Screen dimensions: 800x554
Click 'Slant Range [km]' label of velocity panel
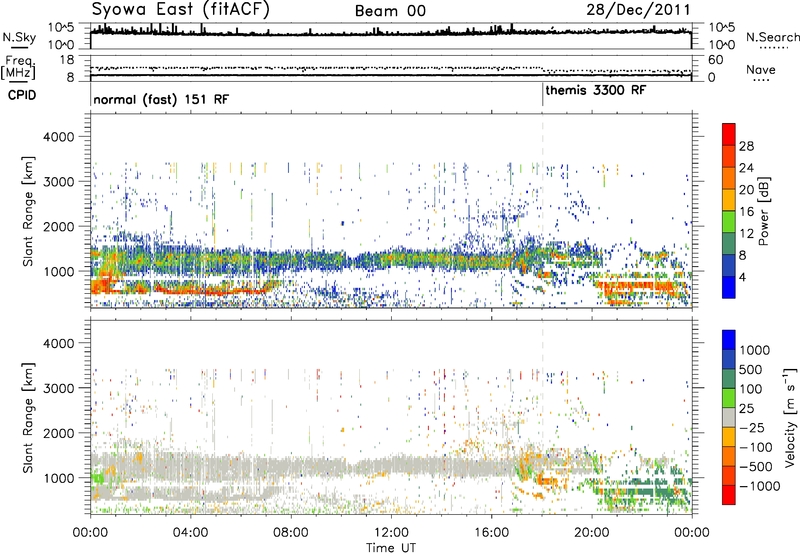(x=28, y=417)
